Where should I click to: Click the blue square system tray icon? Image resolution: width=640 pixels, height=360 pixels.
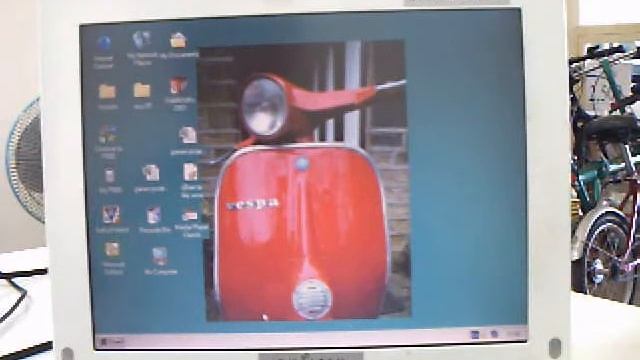(475, 335)
